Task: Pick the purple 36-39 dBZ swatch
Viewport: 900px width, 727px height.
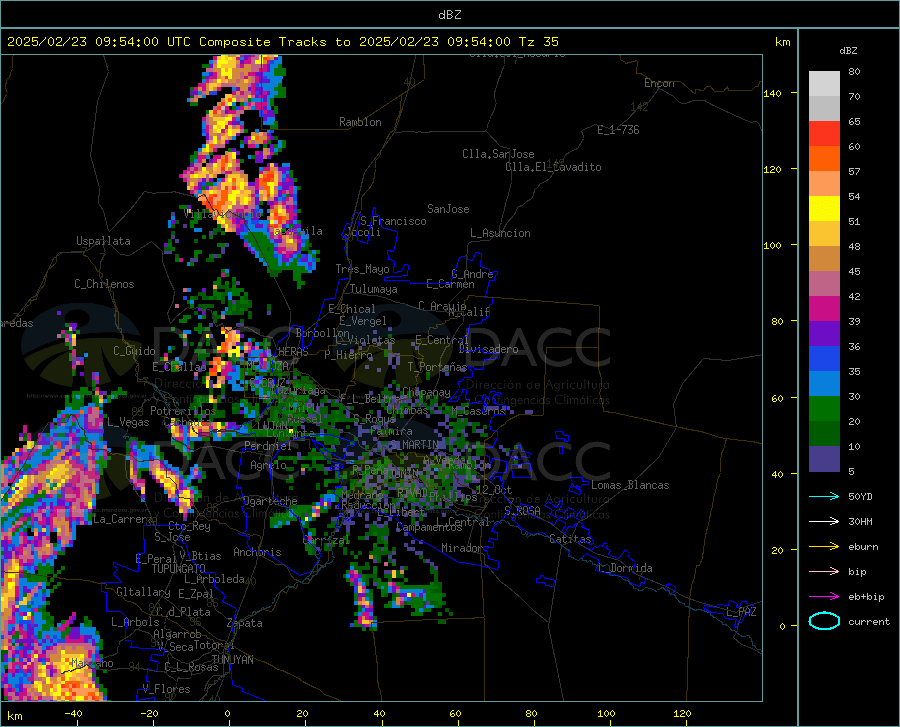Action: 824,334
